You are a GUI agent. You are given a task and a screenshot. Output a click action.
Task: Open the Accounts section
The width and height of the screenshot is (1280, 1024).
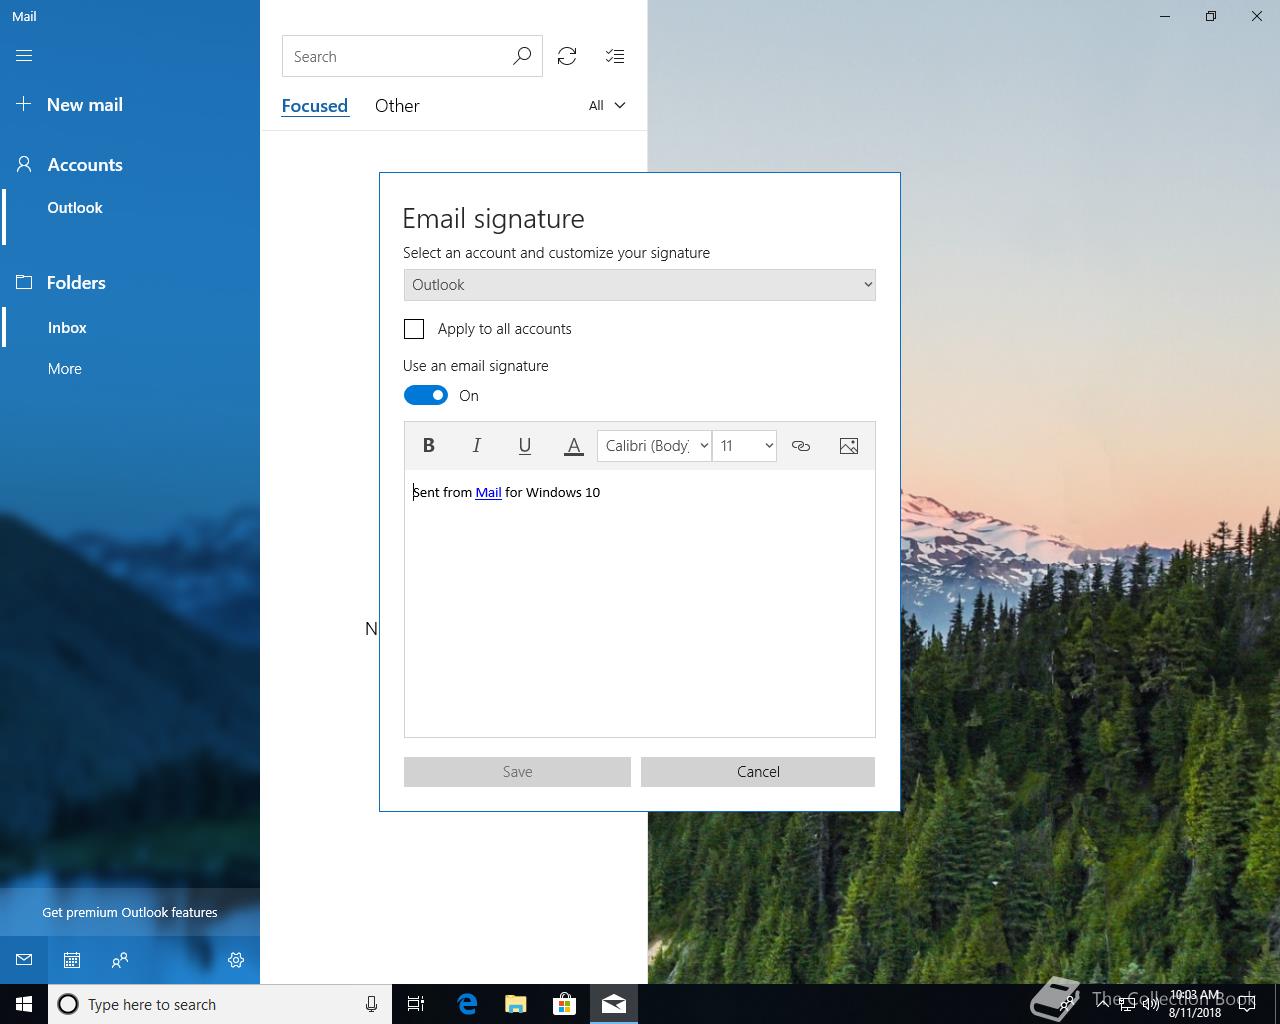pos(70,165)
